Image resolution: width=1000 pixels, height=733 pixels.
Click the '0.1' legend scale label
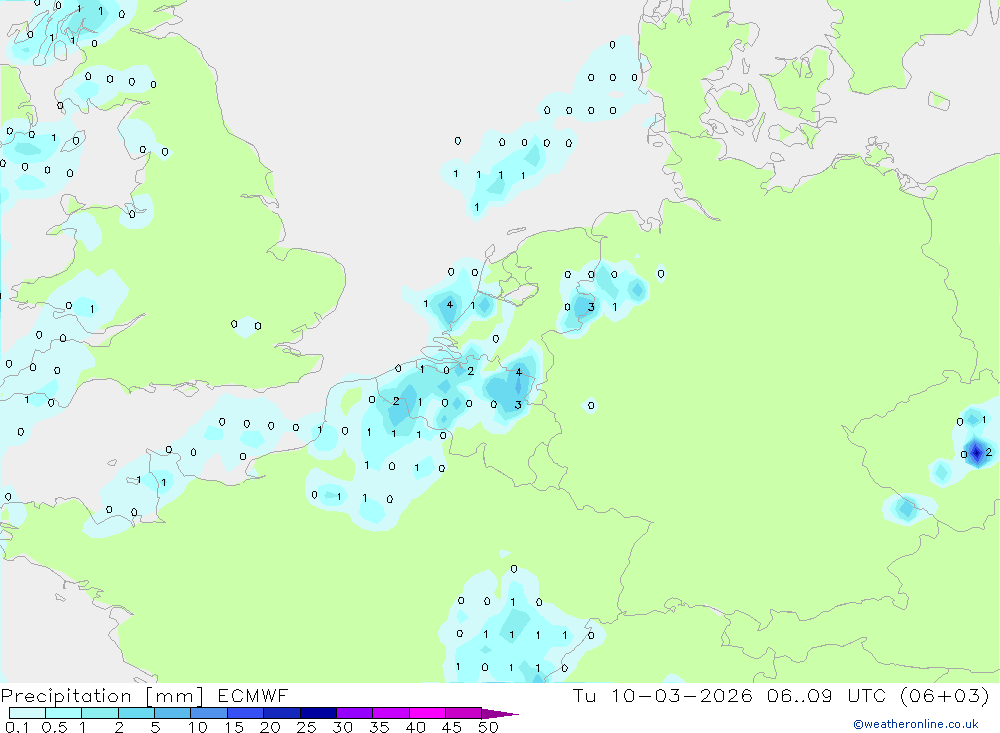point(17,727)
